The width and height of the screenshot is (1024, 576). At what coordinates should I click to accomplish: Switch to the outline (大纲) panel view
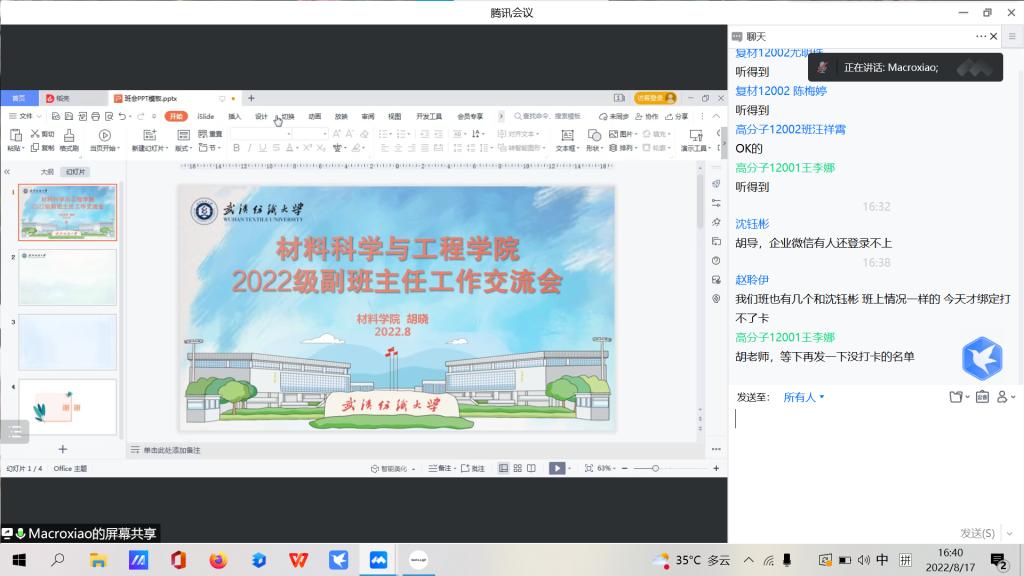coord(47,172)
